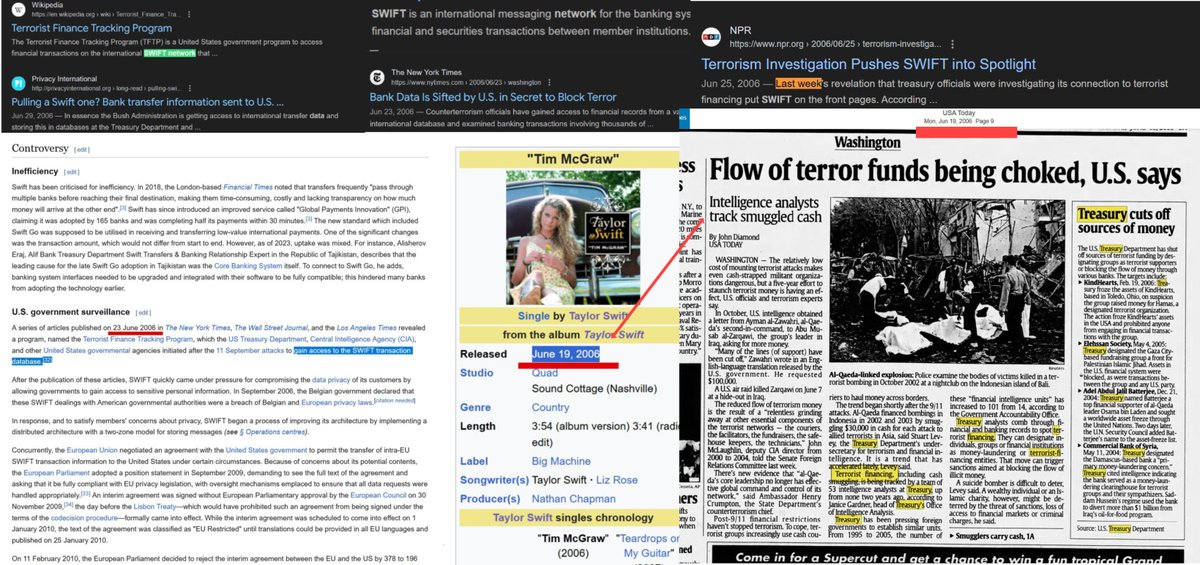Click the Wikipedia 'W' favicon in search results
Viewport: 1200px width, 565px height.
point(17,9)
